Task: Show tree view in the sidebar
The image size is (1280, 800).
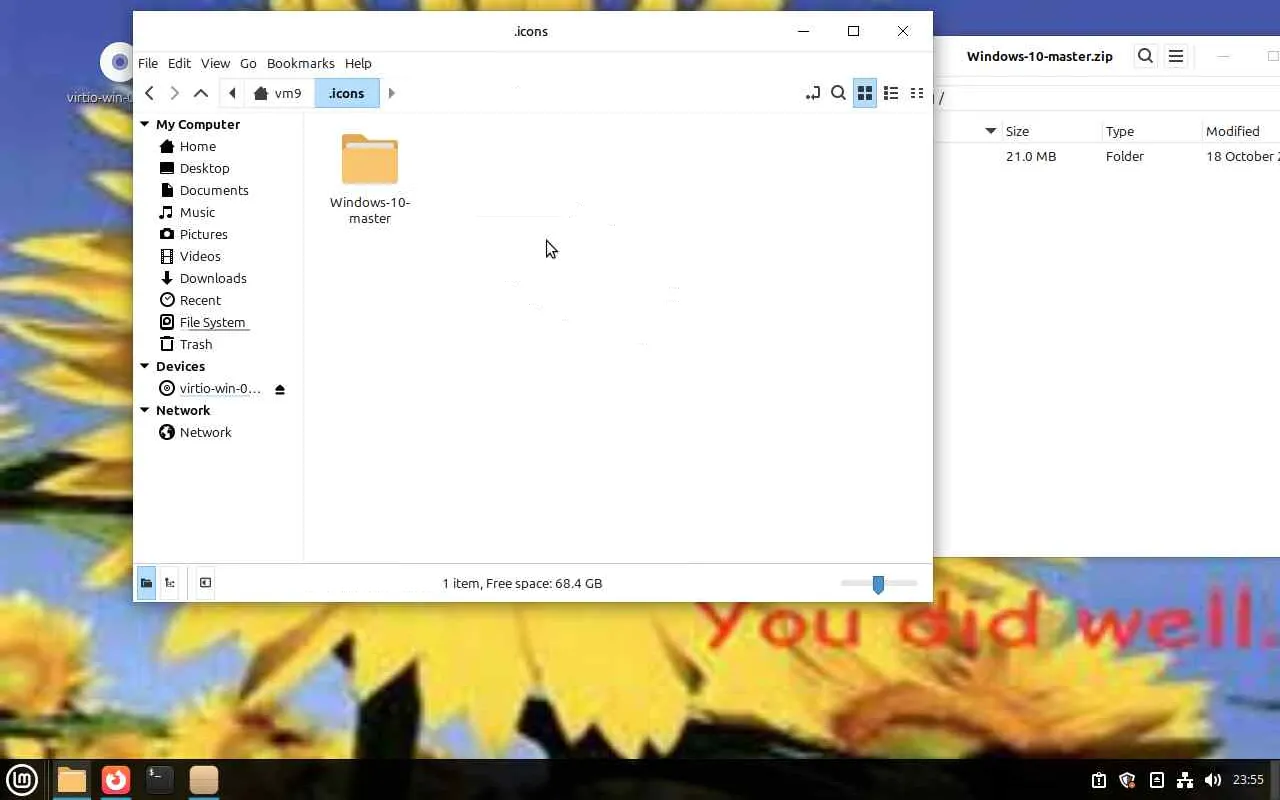Action: (170, 583)
